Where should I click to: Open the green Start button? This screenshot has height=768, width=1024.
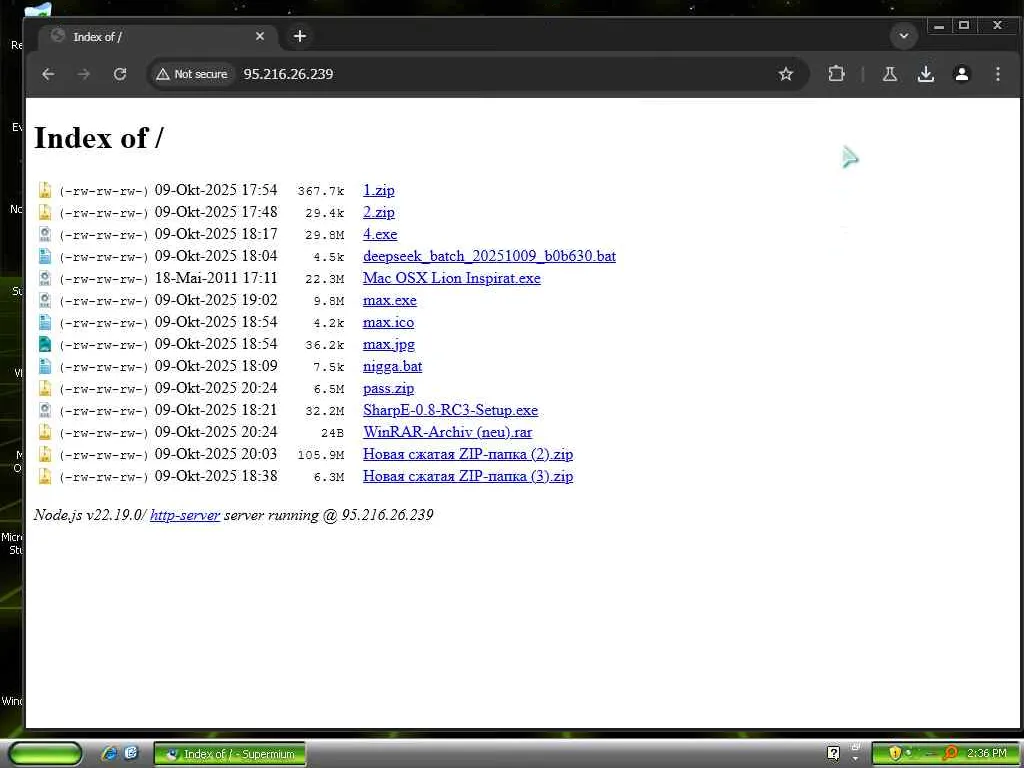(44, 754)
